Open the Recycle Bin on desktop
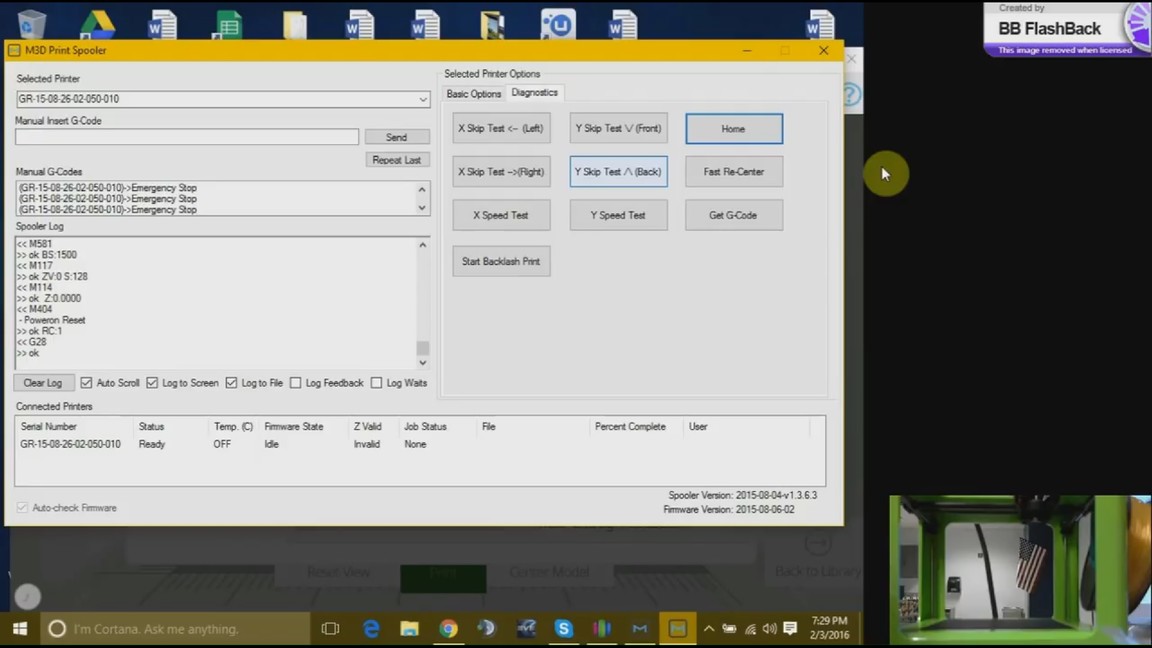Viewport: 1152px width, 648px height. 31,24
